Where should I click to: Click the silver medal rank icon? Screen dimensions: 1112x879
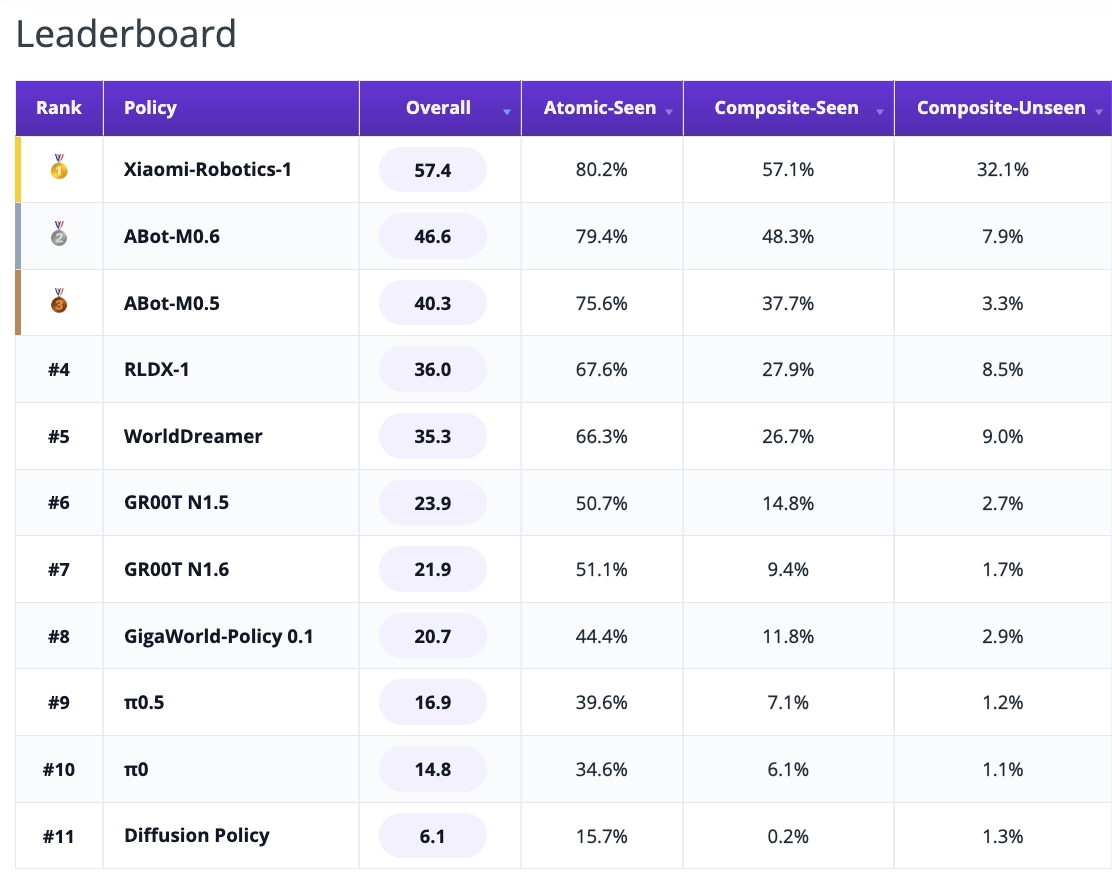(59, 234)
